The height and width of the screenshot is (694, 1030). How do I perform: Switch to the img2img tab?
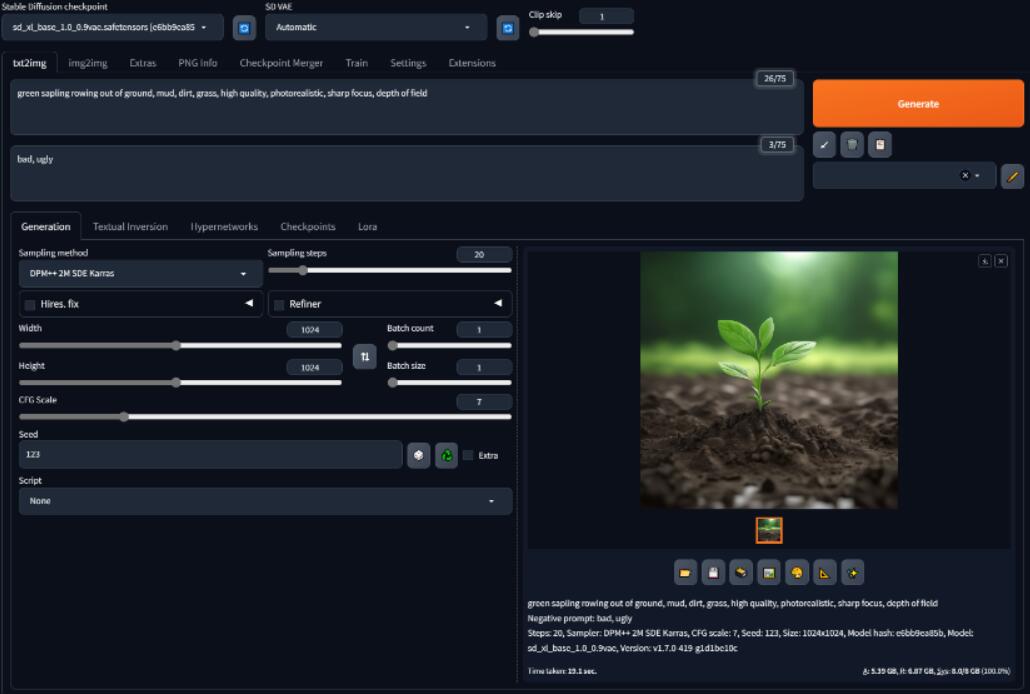(87, 63)
